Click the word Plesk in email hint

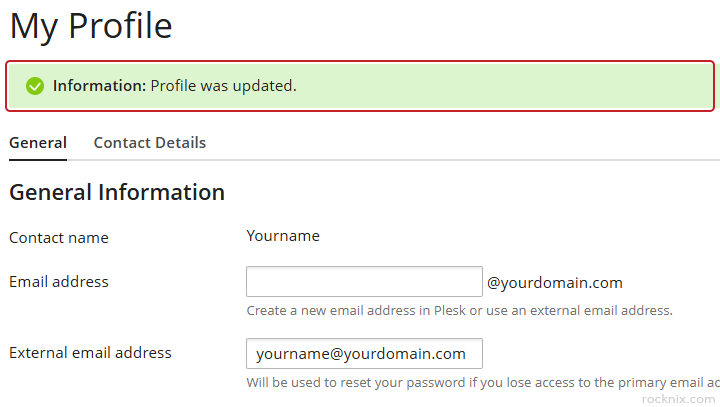click(453, 310)
